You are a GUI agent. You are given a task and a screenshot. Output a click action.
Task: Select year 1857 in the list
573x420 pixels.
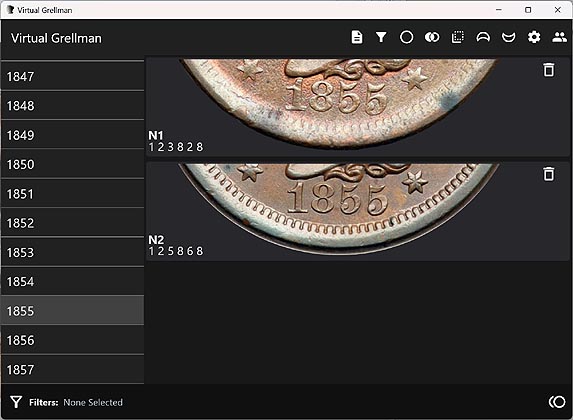[73, 370]
